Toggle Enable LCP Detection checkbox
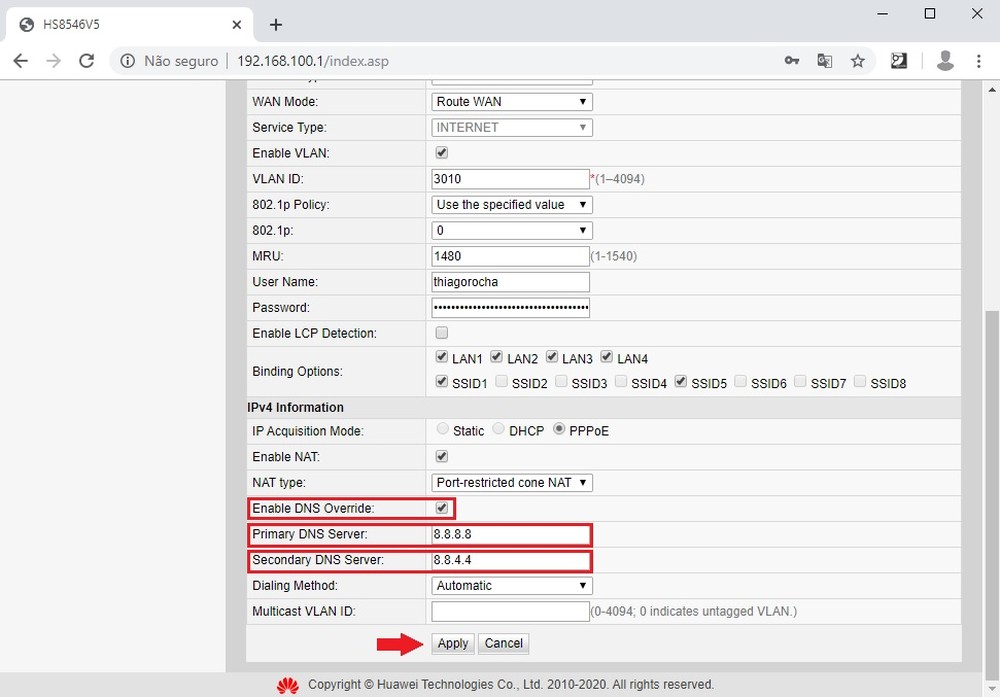This screenshot has width=1000, height=697. (x=441, y=333)
